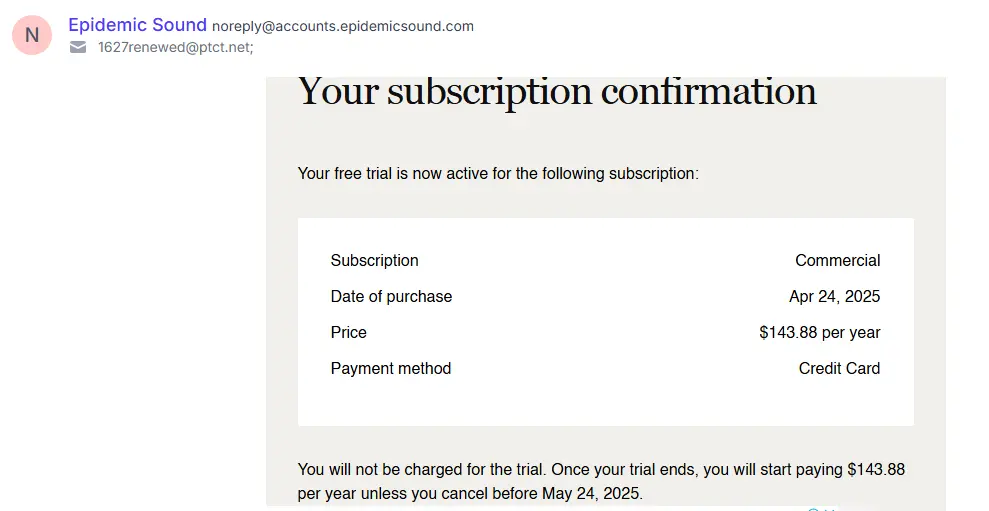
Task: Click the white subscription details card
Action: pos(606,322)
